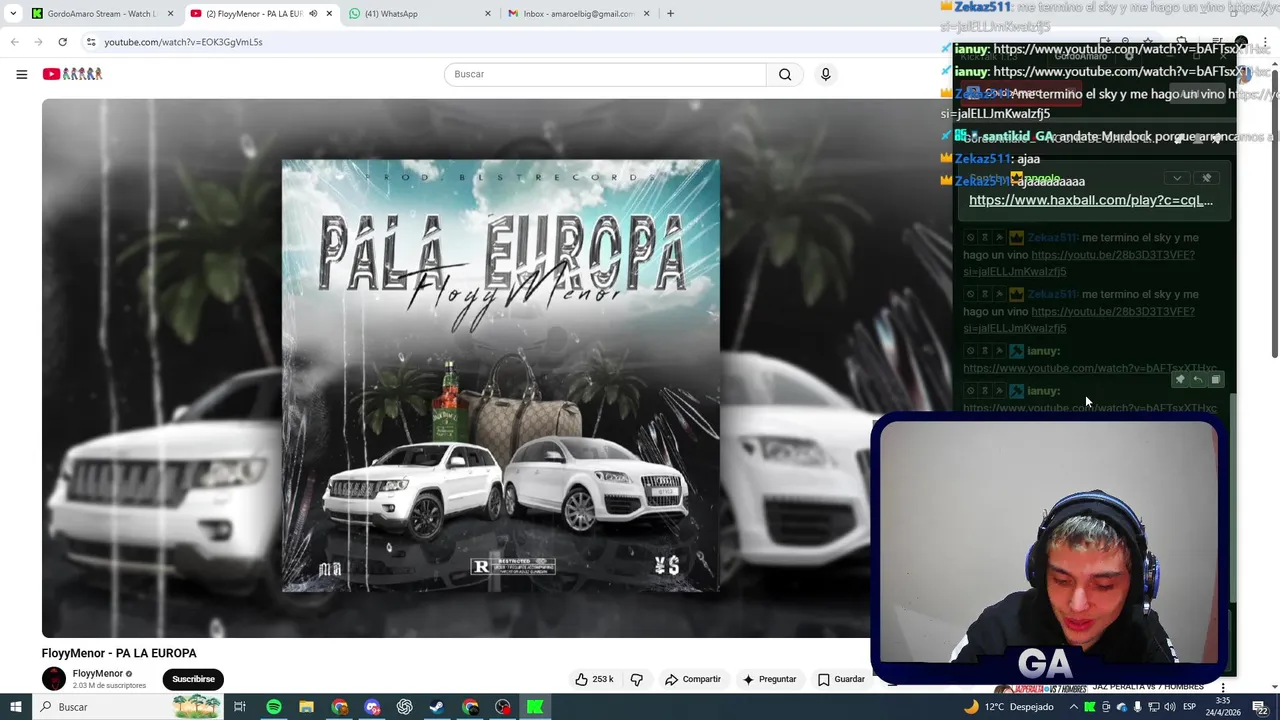The width and height of the screenshot is (1280, 720).
Task: Open Steam from the taskbar
Action: pos(437,707)
